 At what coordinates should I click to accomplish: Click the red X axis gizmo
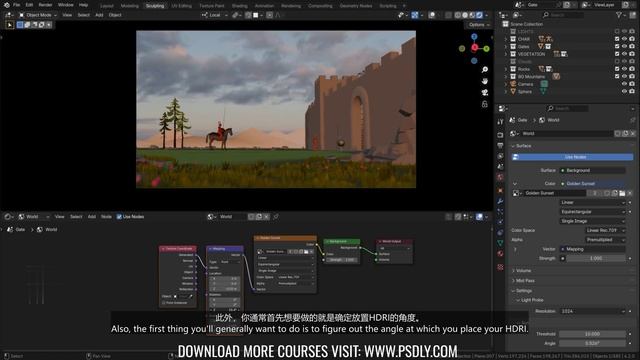[x=474, y=48]
